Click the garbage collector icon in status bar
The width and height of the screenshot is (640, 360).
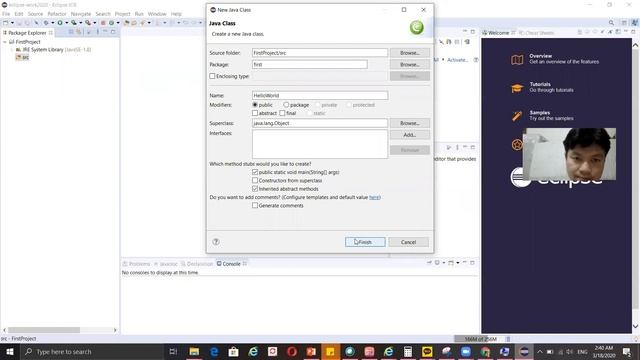(x=508, y=339)
